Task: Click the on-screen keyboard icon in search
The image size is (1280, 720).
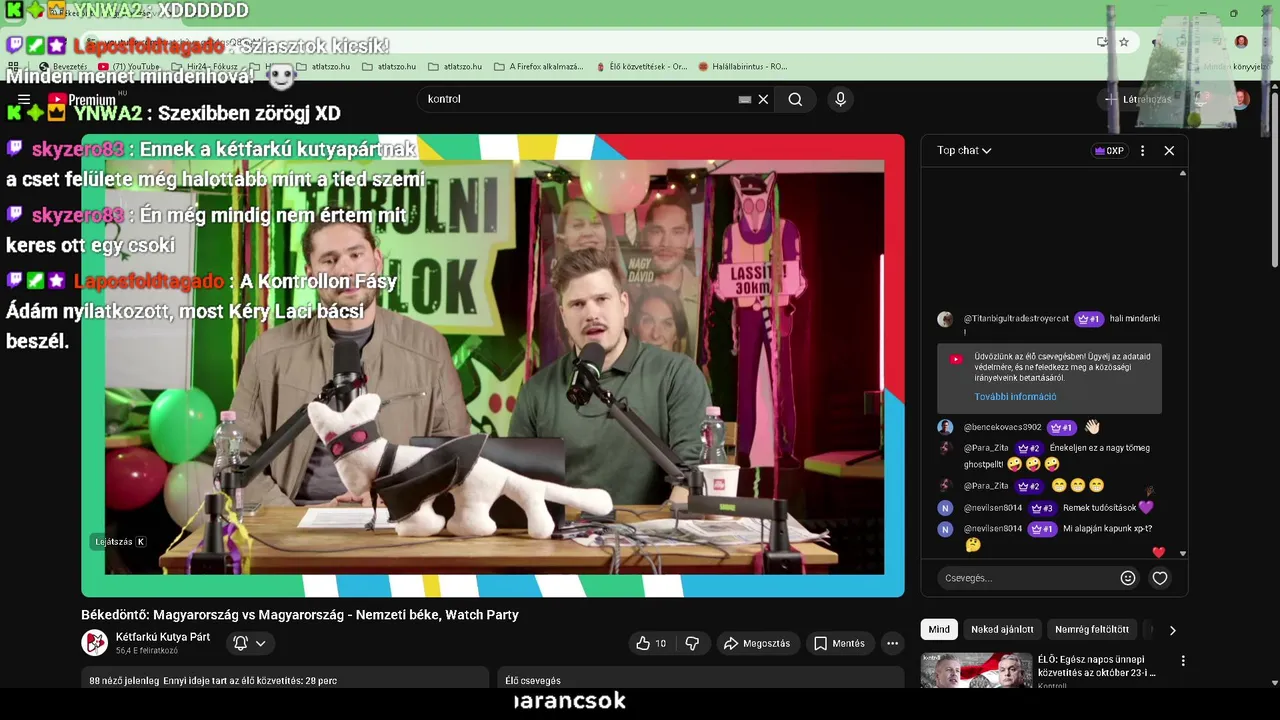Action: [744, 99]
